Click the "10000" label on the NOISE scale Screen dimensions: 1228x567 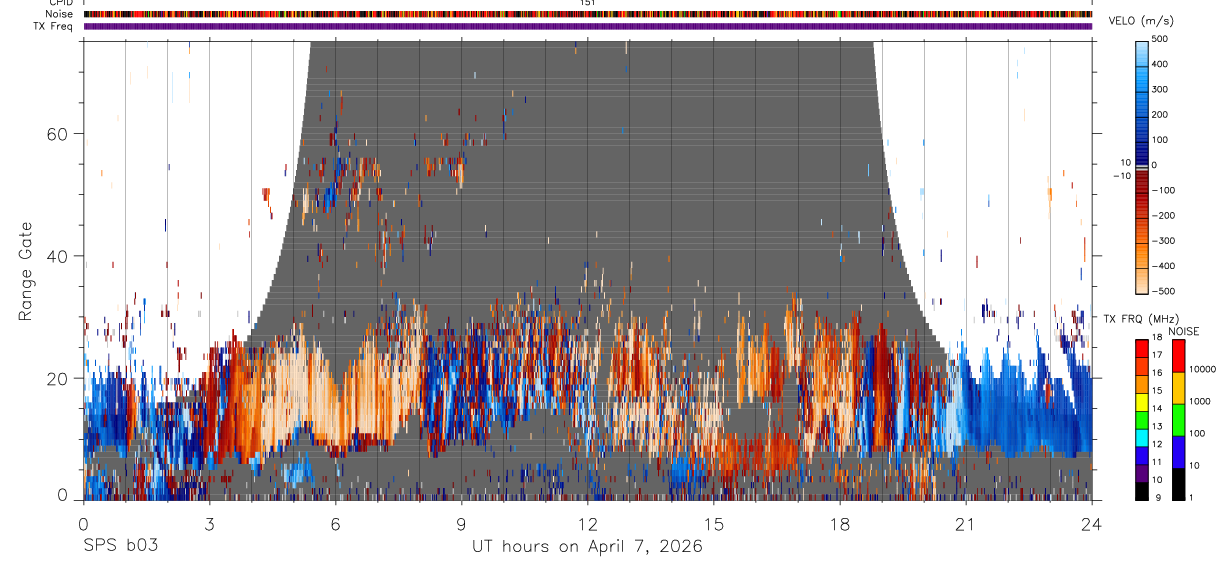[x=1202, y=370]
